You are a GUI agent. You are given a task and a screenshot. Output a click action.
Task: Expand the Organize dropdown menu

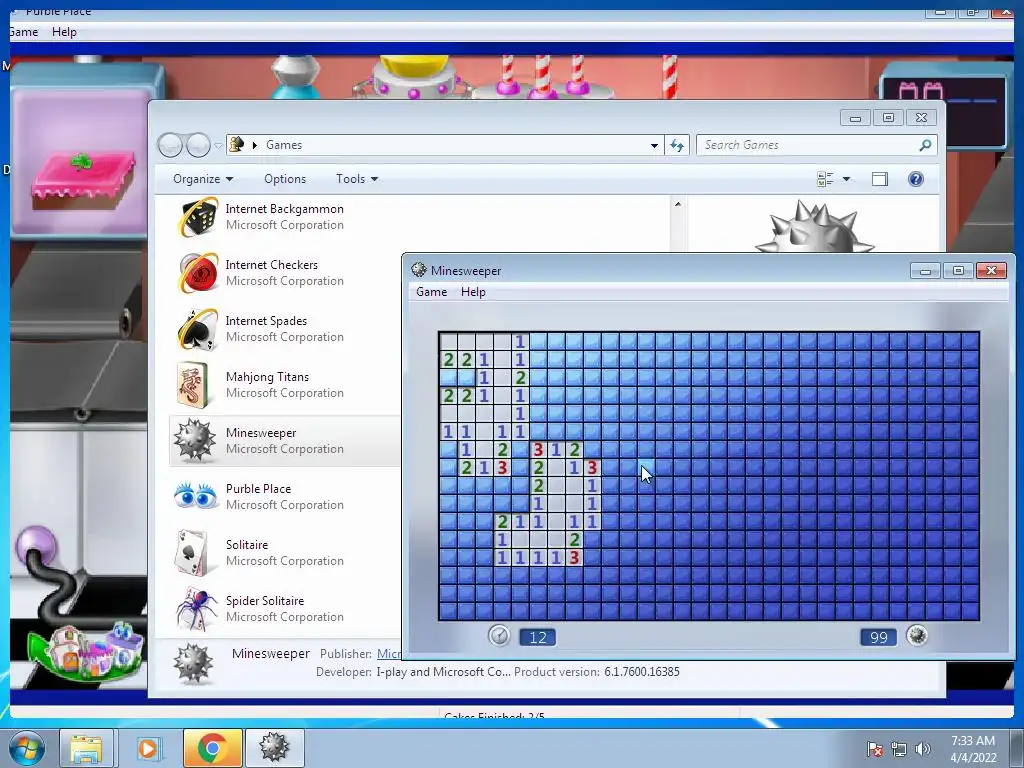pyautogui.click(x=203, y=179)
